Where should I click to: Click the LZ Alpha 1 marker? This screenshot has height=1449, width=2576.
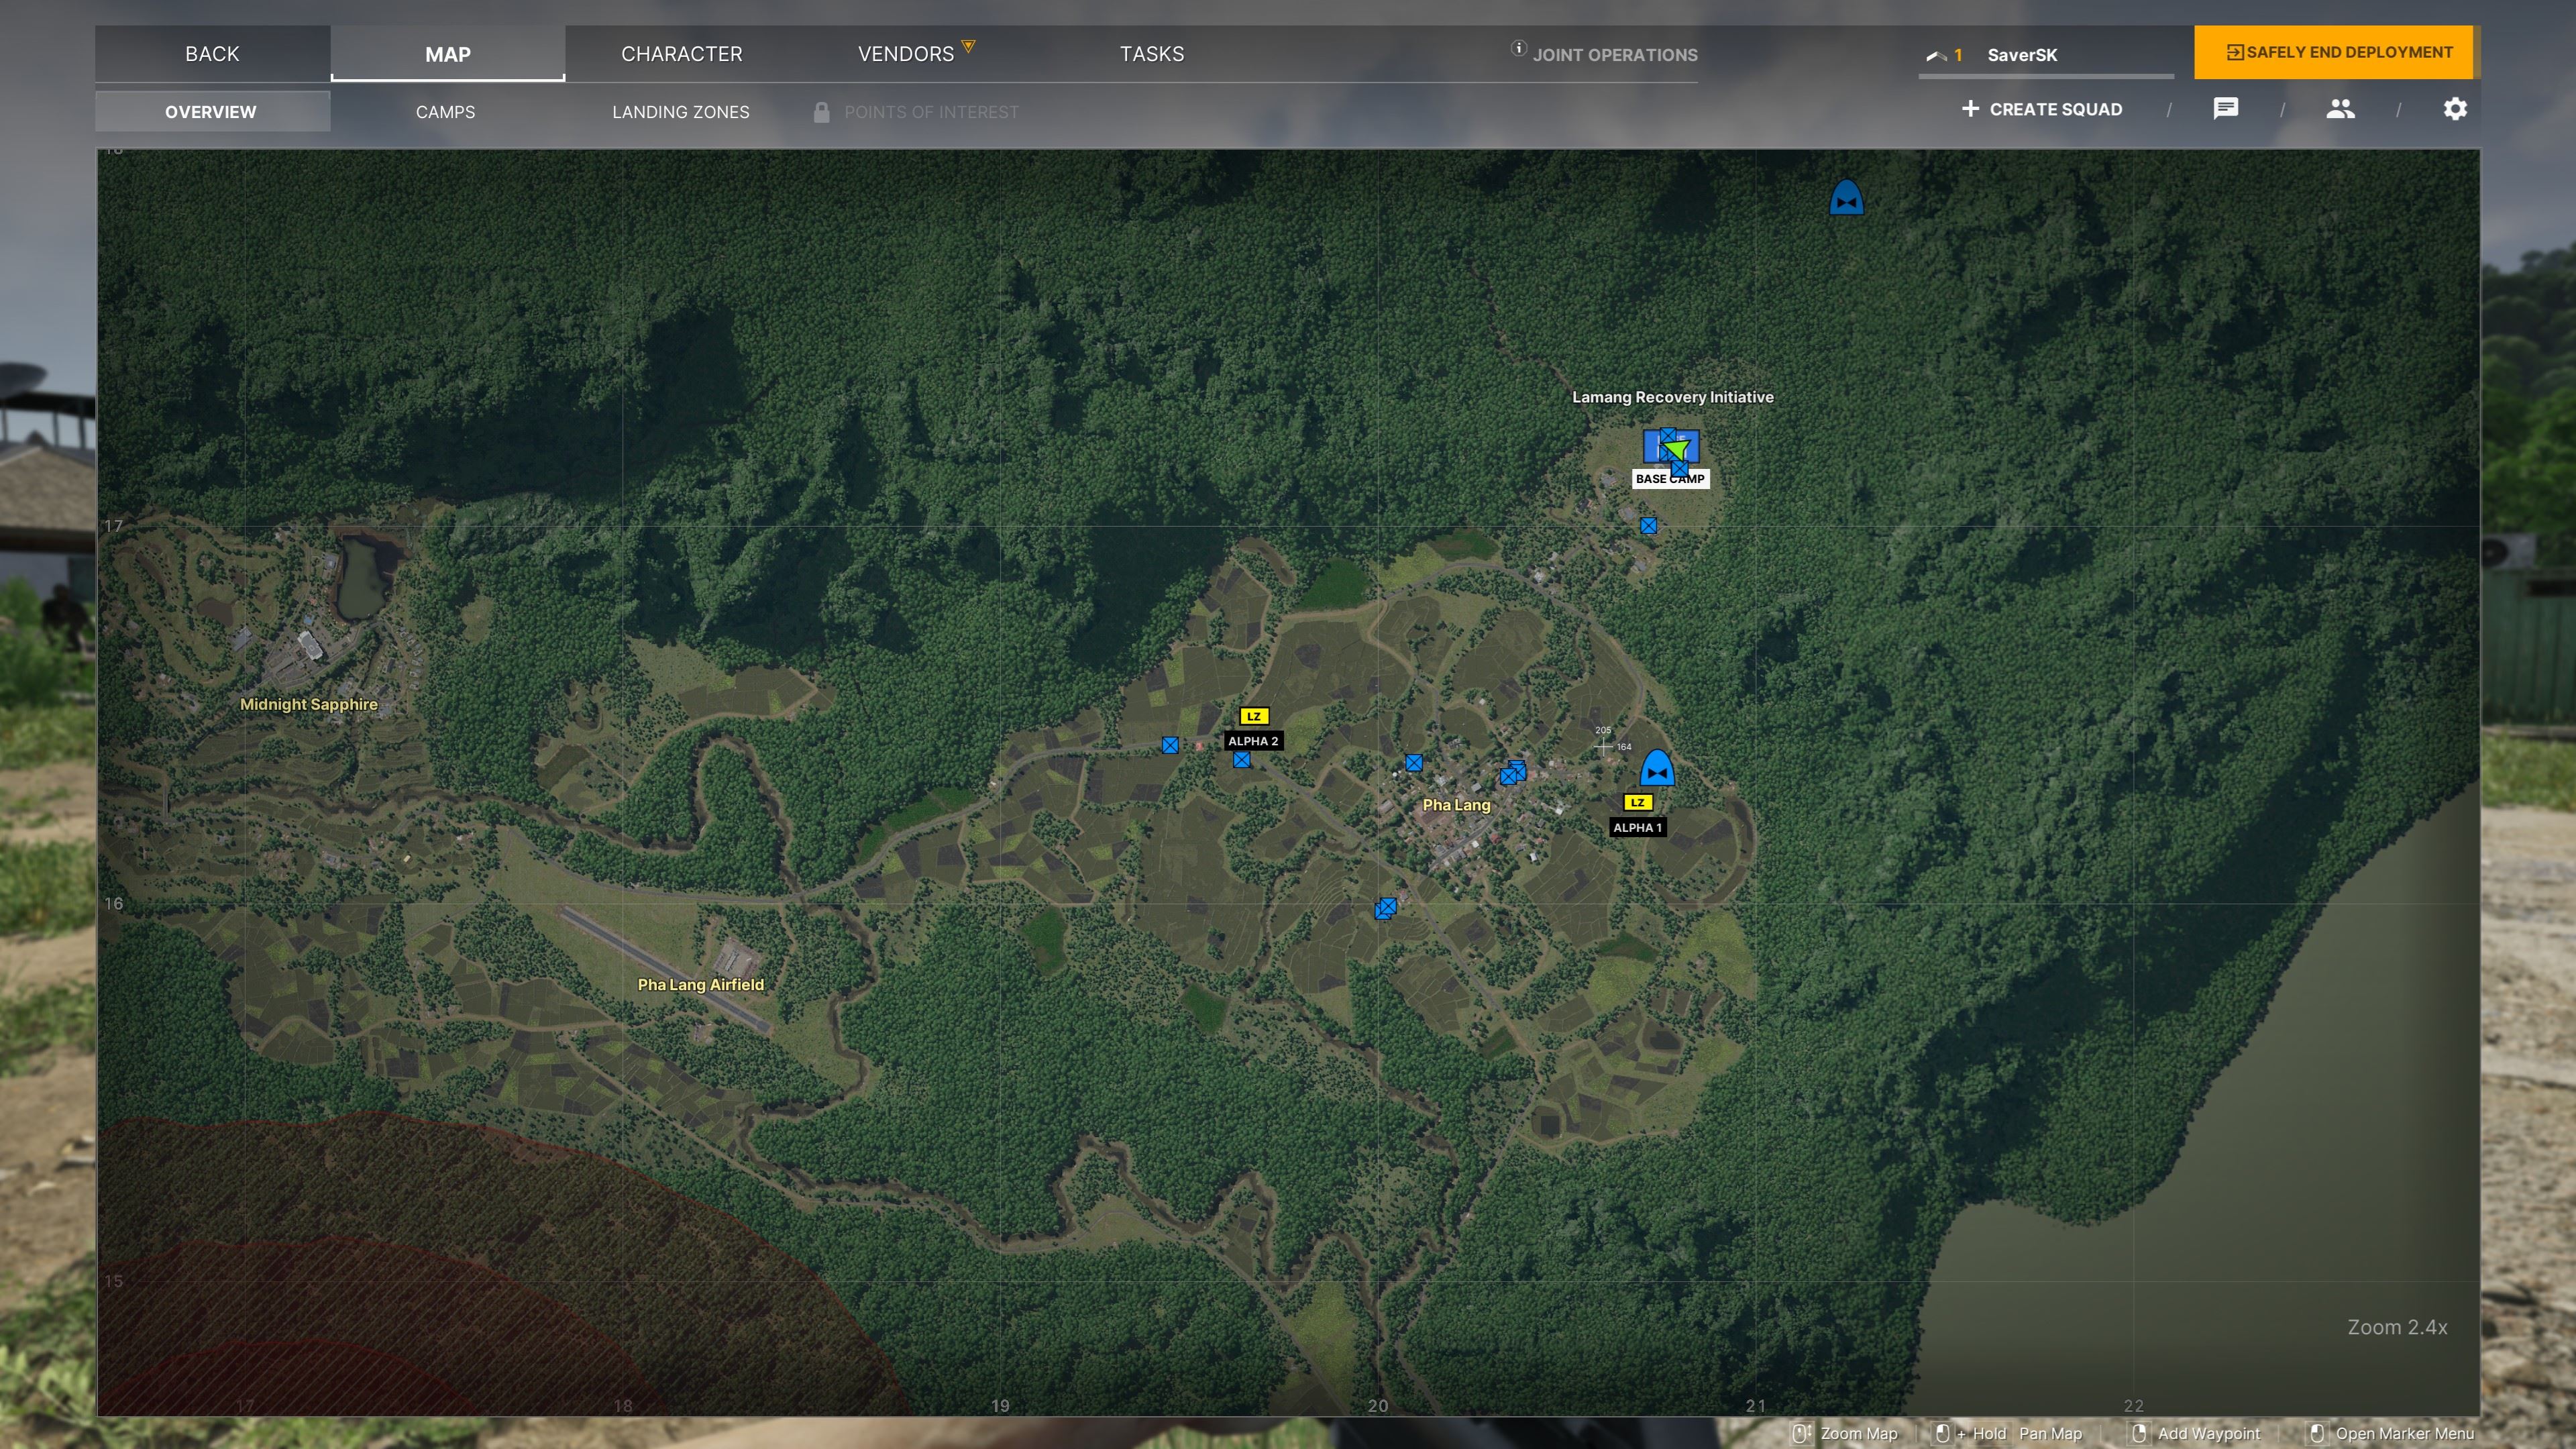coord(1637,803)
